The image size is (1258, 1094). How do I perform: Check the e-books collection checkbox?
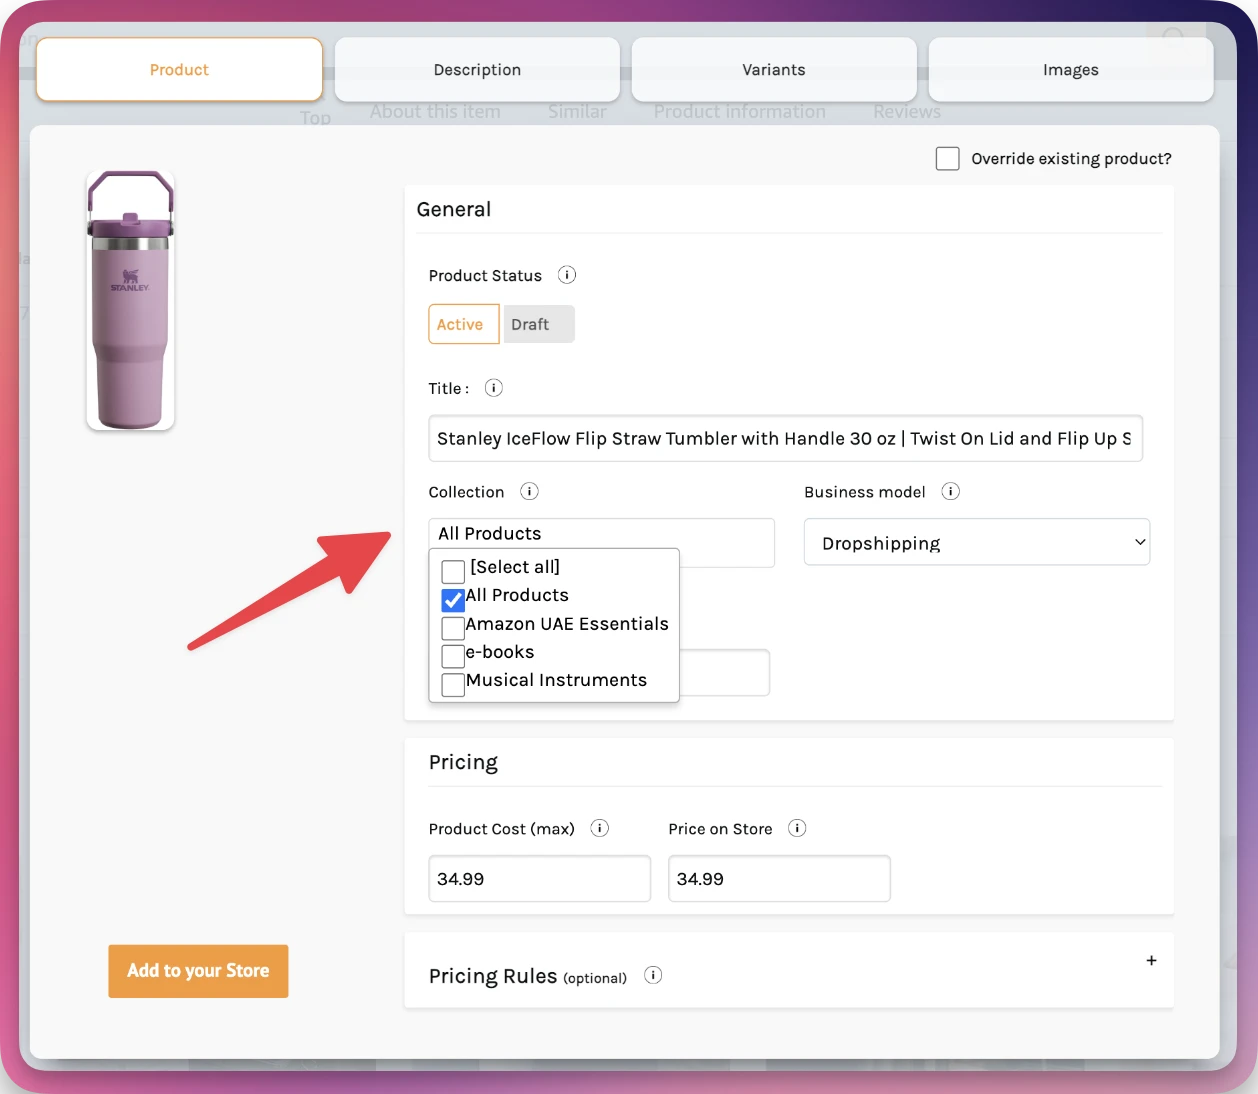point(453,656)
